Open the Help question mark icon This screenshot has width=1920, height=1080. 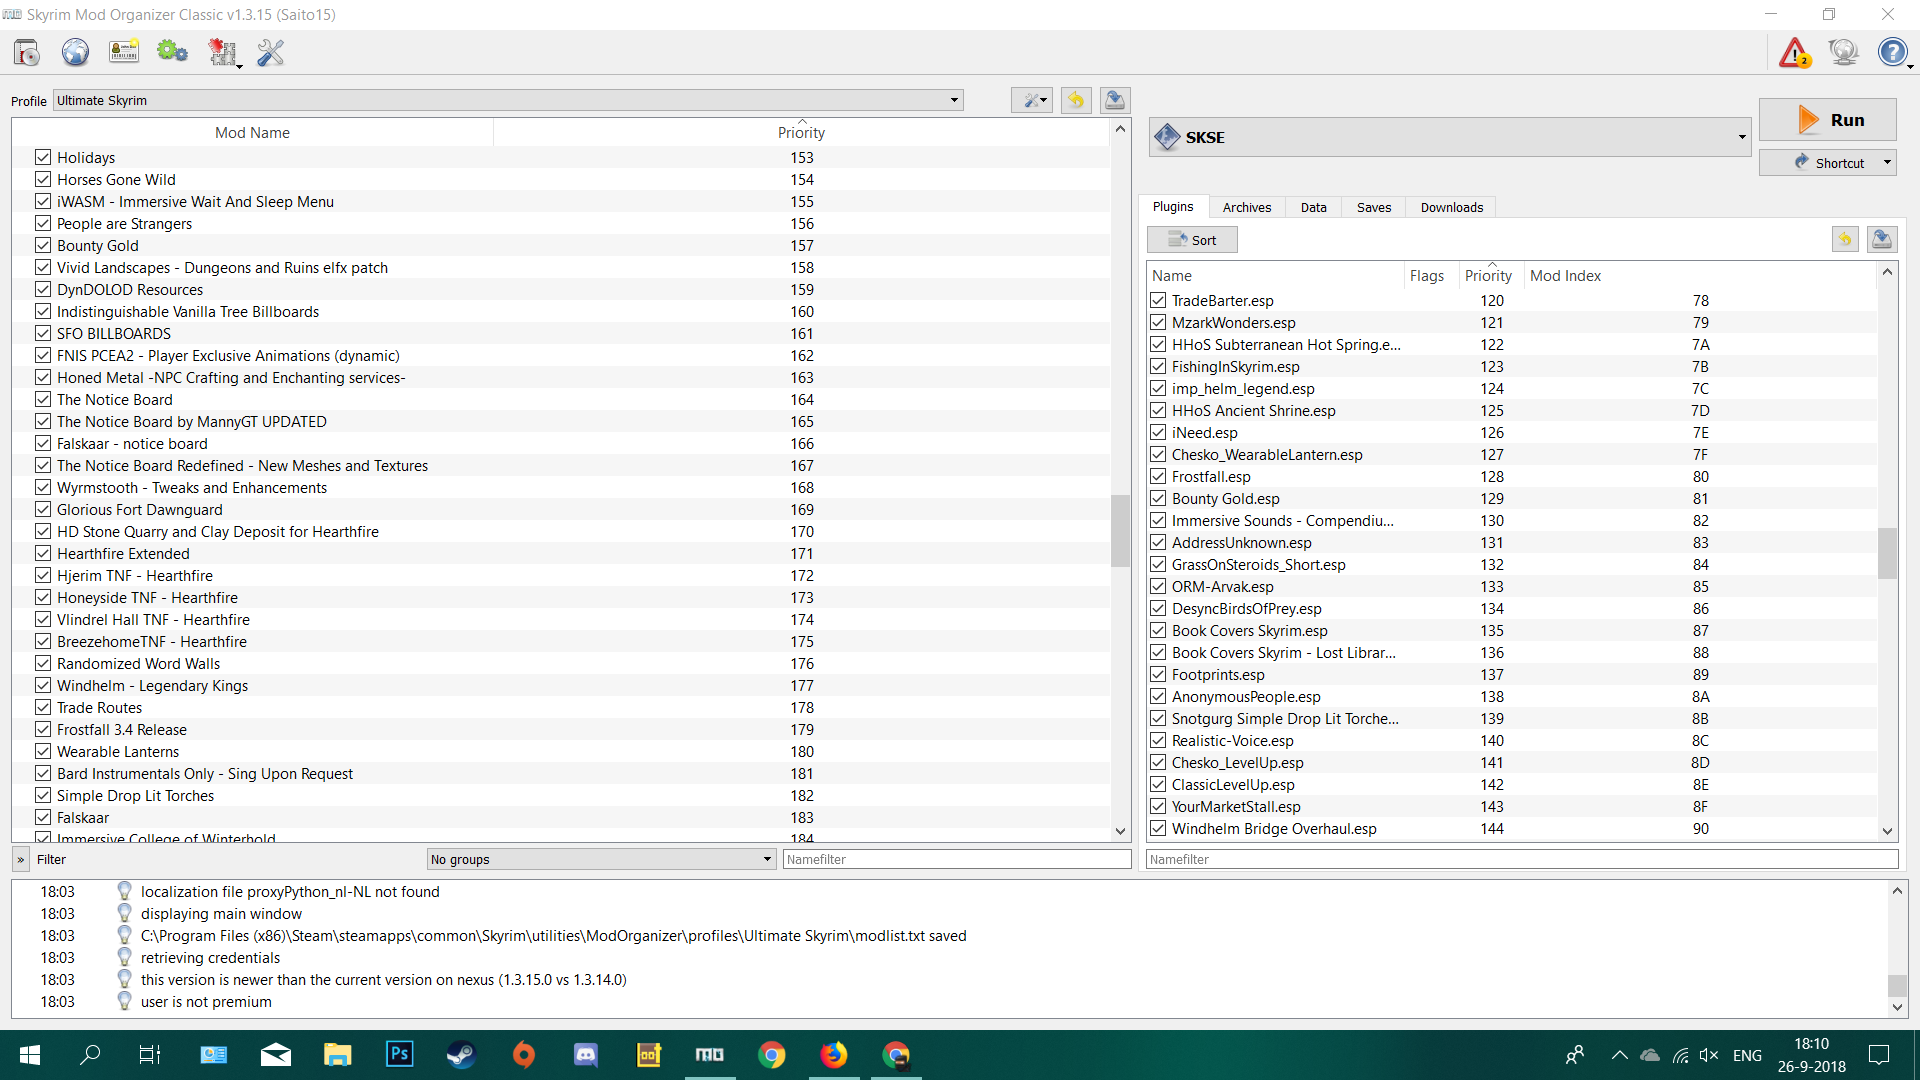click(1893, 52)
